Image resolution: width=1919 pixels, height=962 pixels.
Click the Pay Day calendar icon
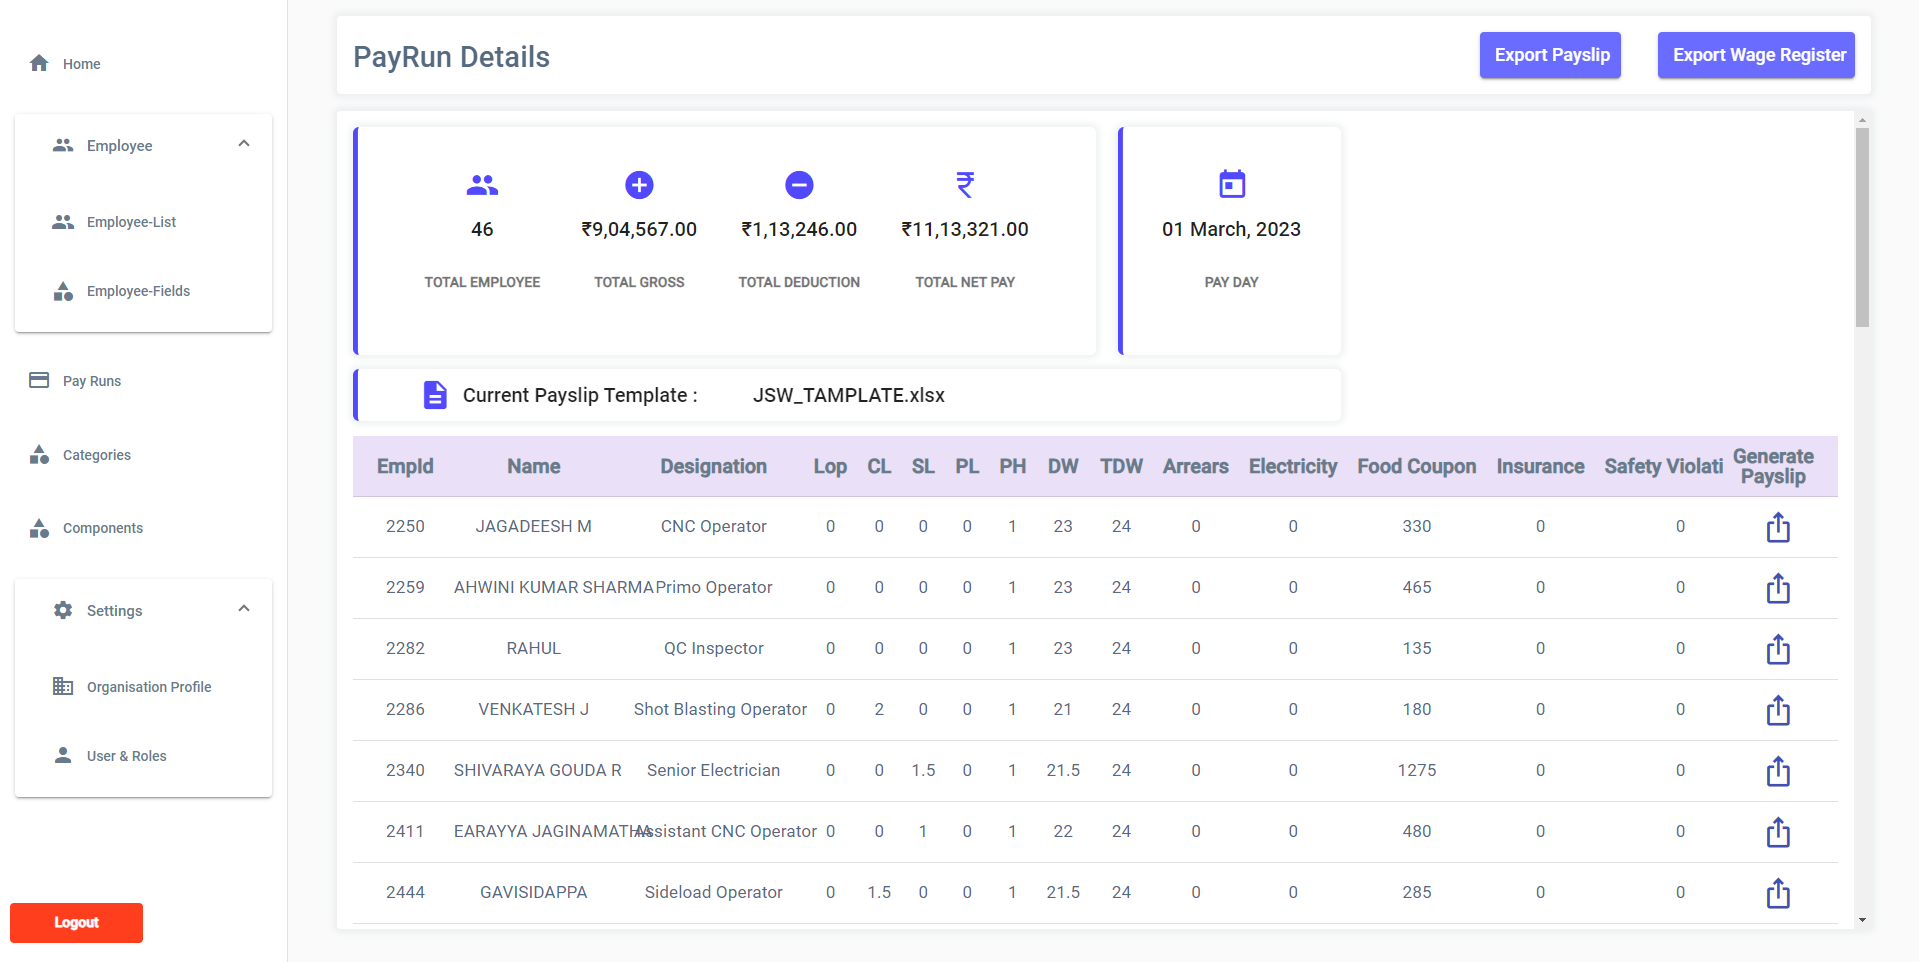1231,184
